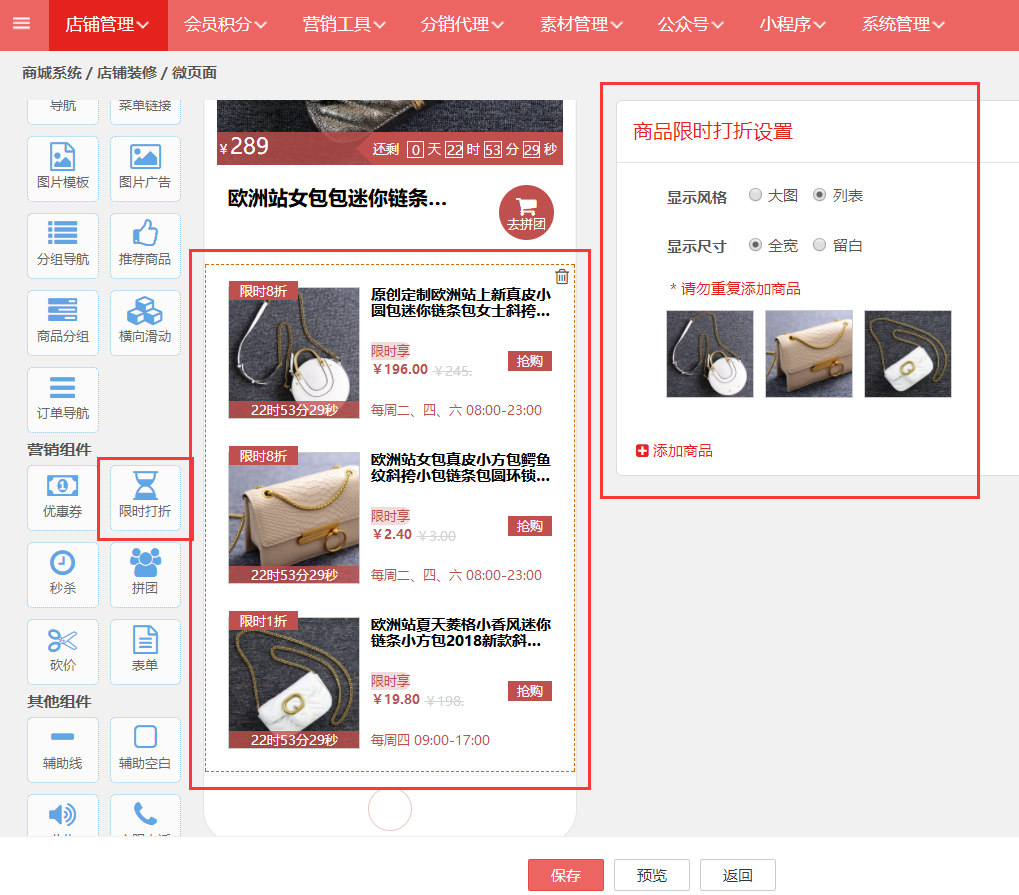
Task: Choose 留白 display size
Action: (820, 245)
